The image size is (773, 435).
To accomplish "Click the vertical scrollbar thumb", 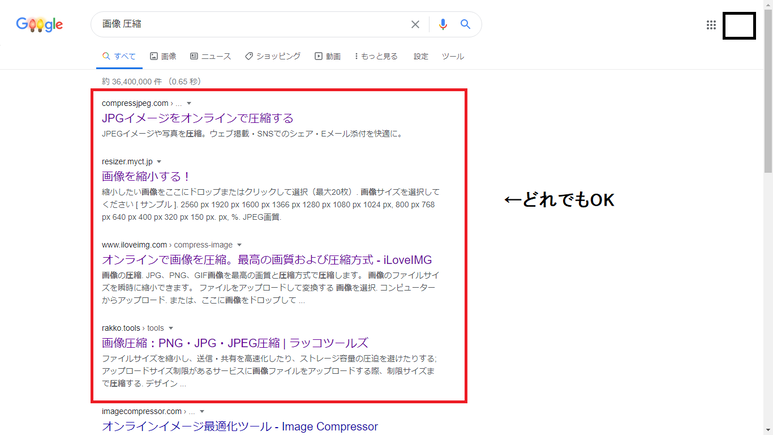I will tap(768, 91).
